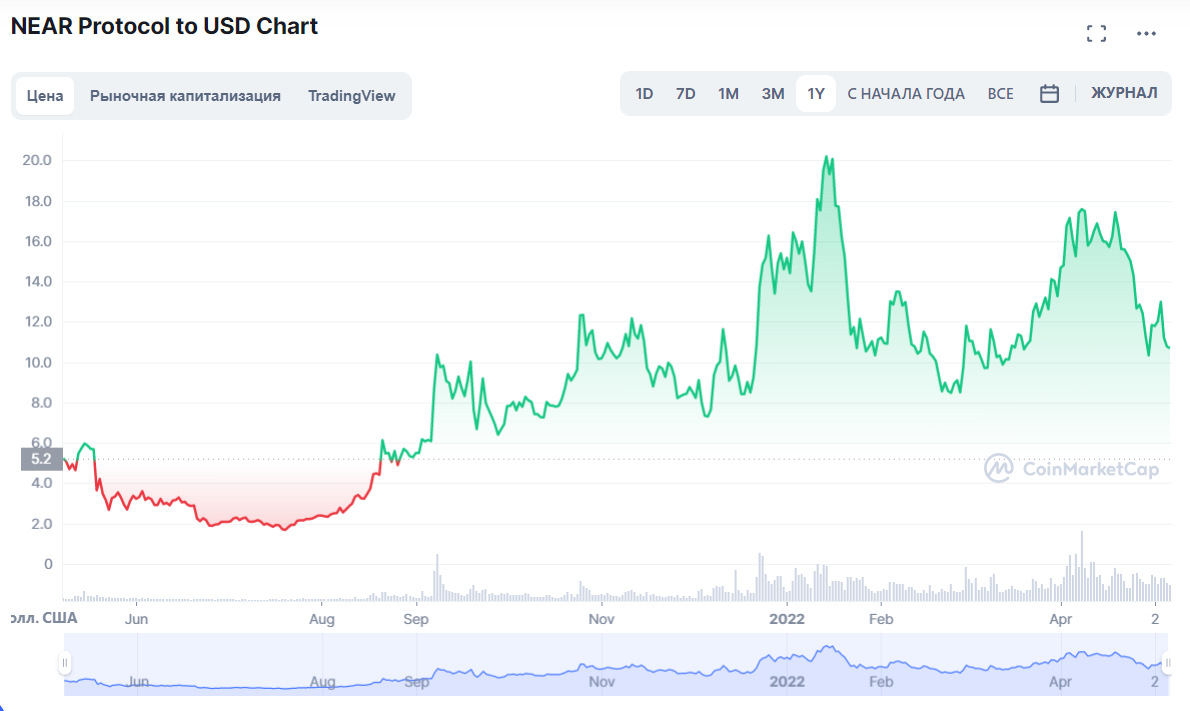Select the 1M time range

coord(728,93)
